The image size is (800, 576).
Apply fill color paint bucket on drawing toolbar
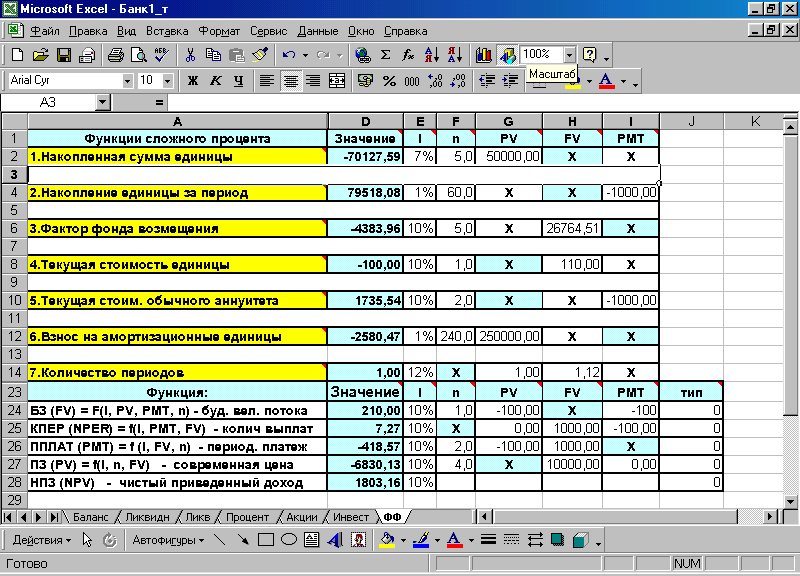point(388,540)
